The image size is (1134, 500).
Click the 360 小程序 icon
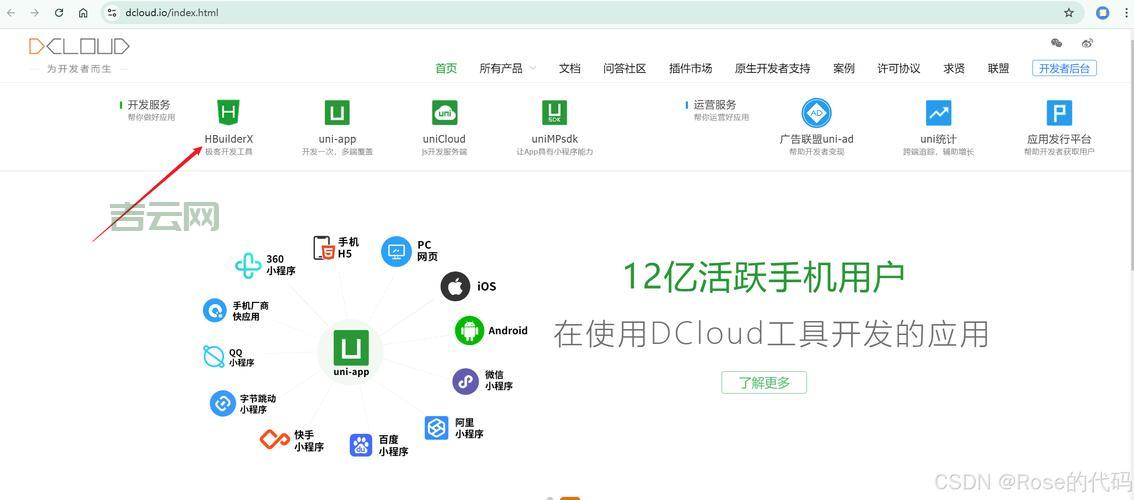[x=248, y=266]
